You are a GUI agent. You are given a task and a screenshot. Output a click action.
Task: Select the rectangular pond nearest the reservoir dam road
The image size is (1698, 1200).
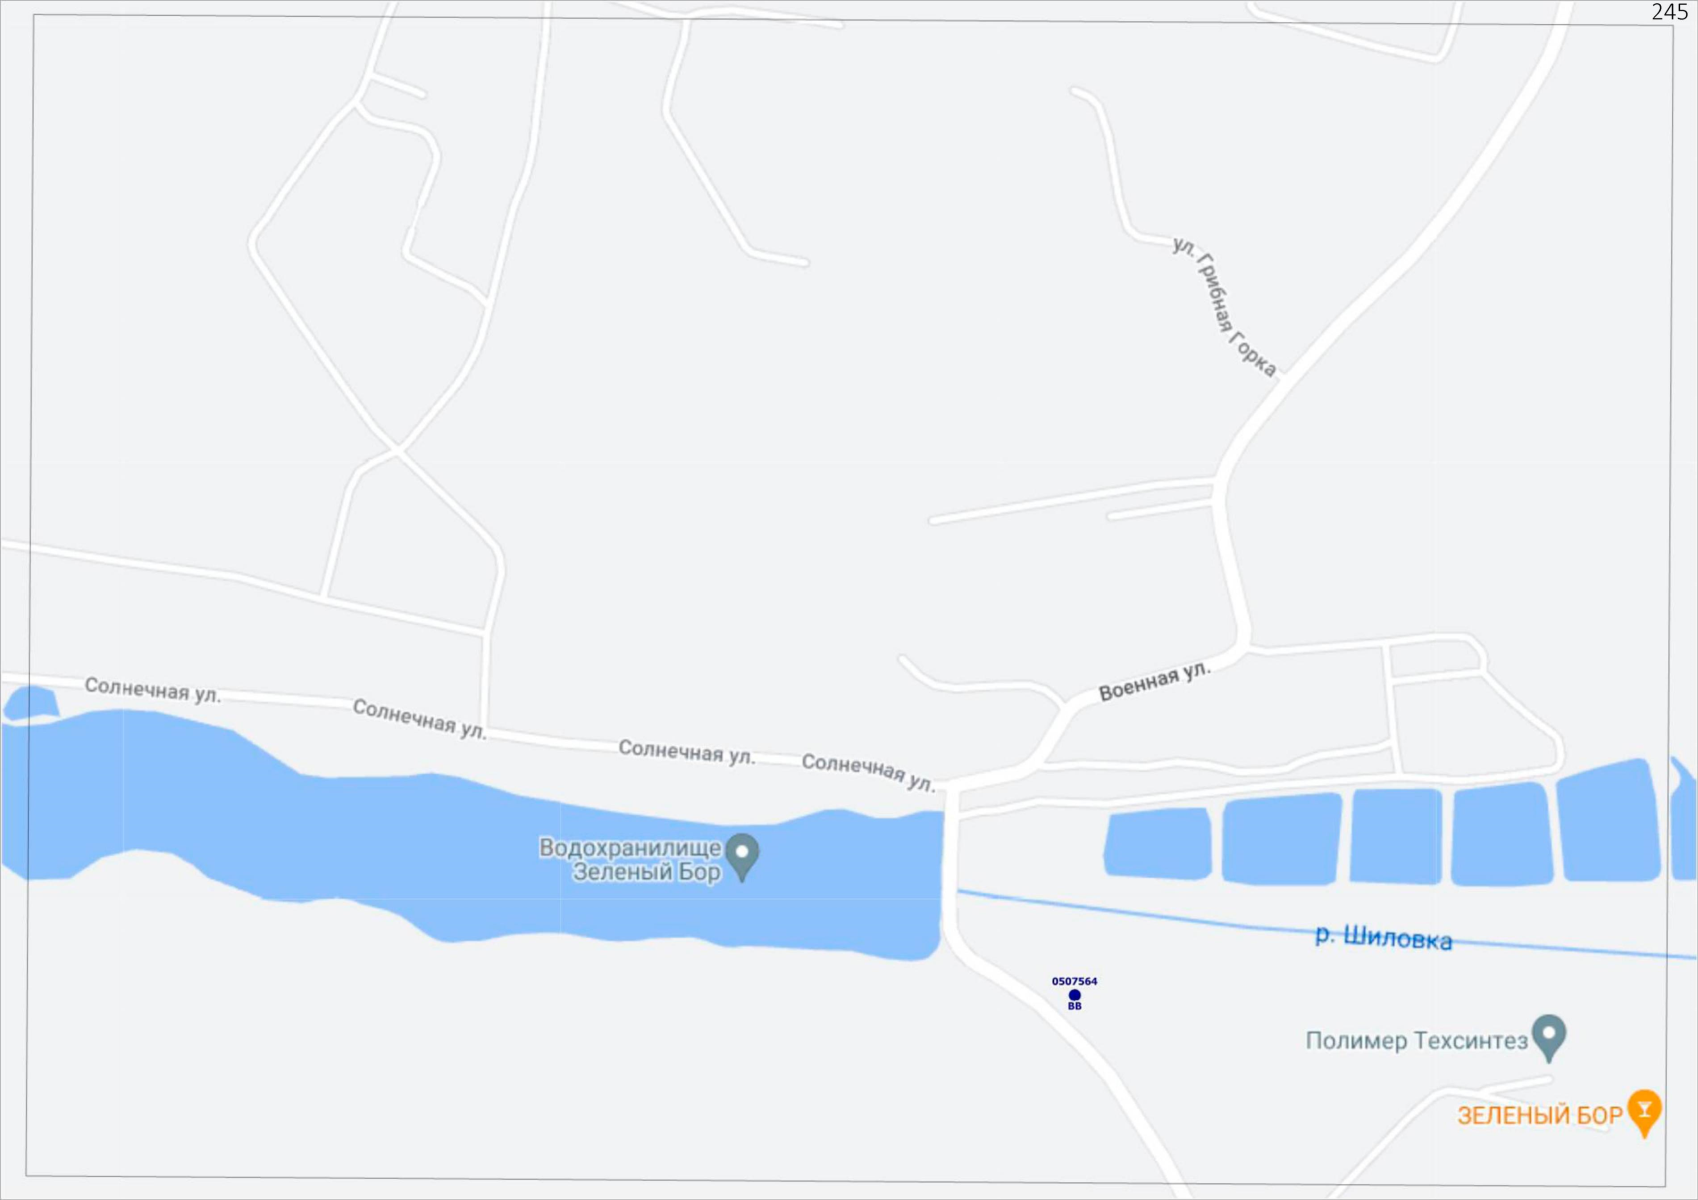tap(1158, 843)
